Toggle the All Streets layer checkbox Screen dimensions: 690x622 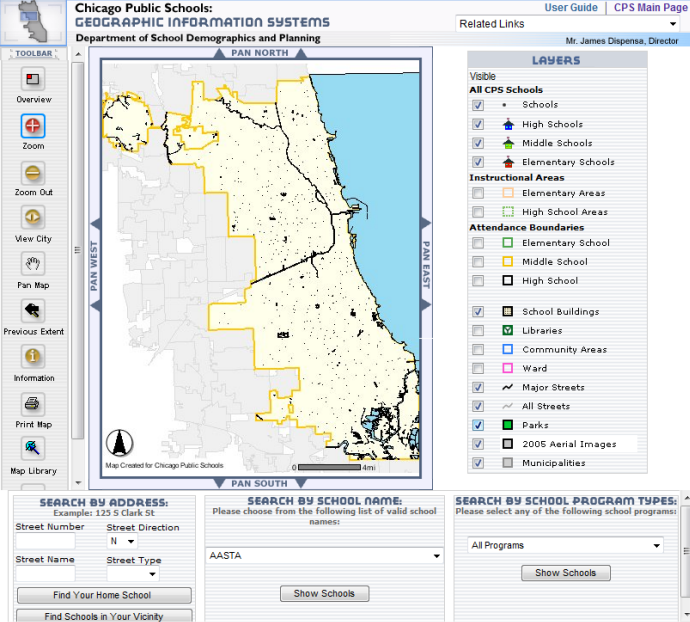click(478, 406)
